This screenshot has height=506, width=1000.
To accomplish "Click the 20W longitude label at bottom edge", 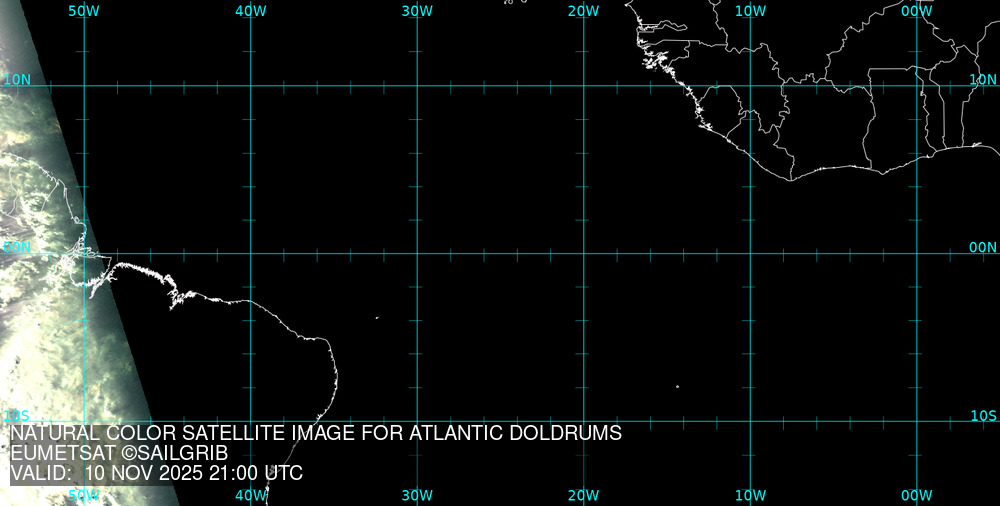I will [583, 495].
